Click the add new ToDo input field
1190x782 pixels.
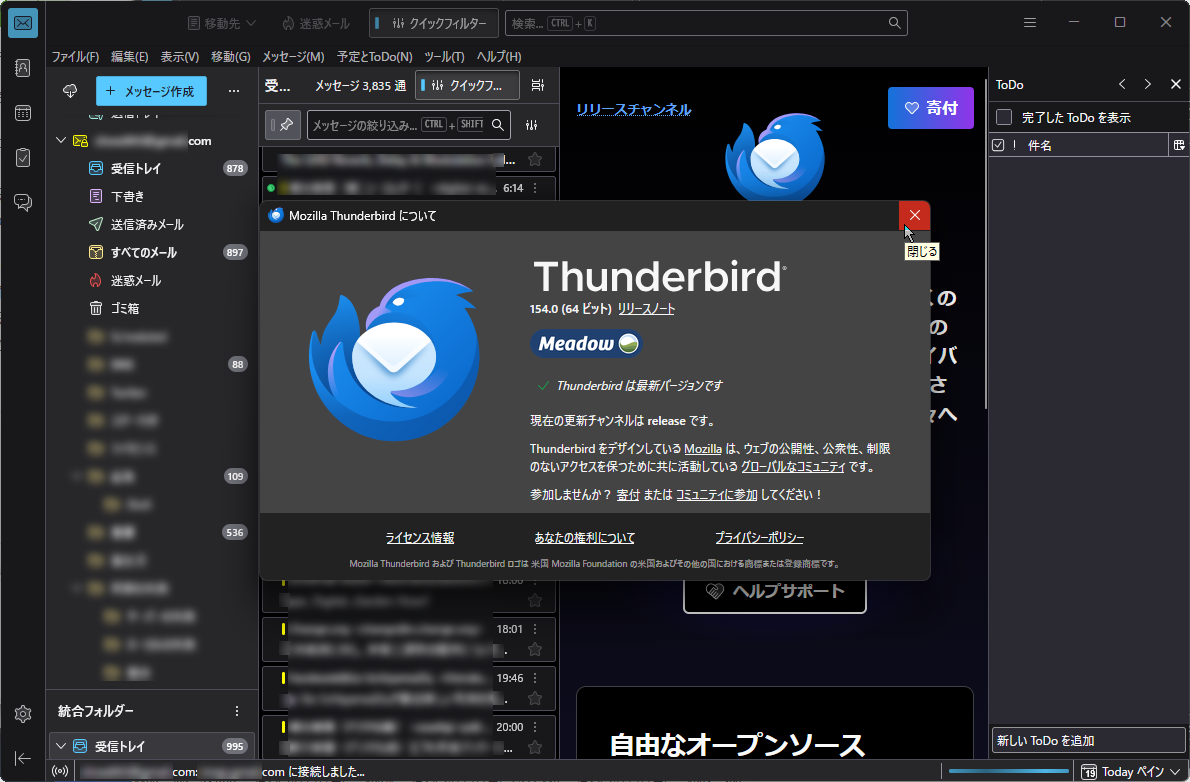point(1088,740)
